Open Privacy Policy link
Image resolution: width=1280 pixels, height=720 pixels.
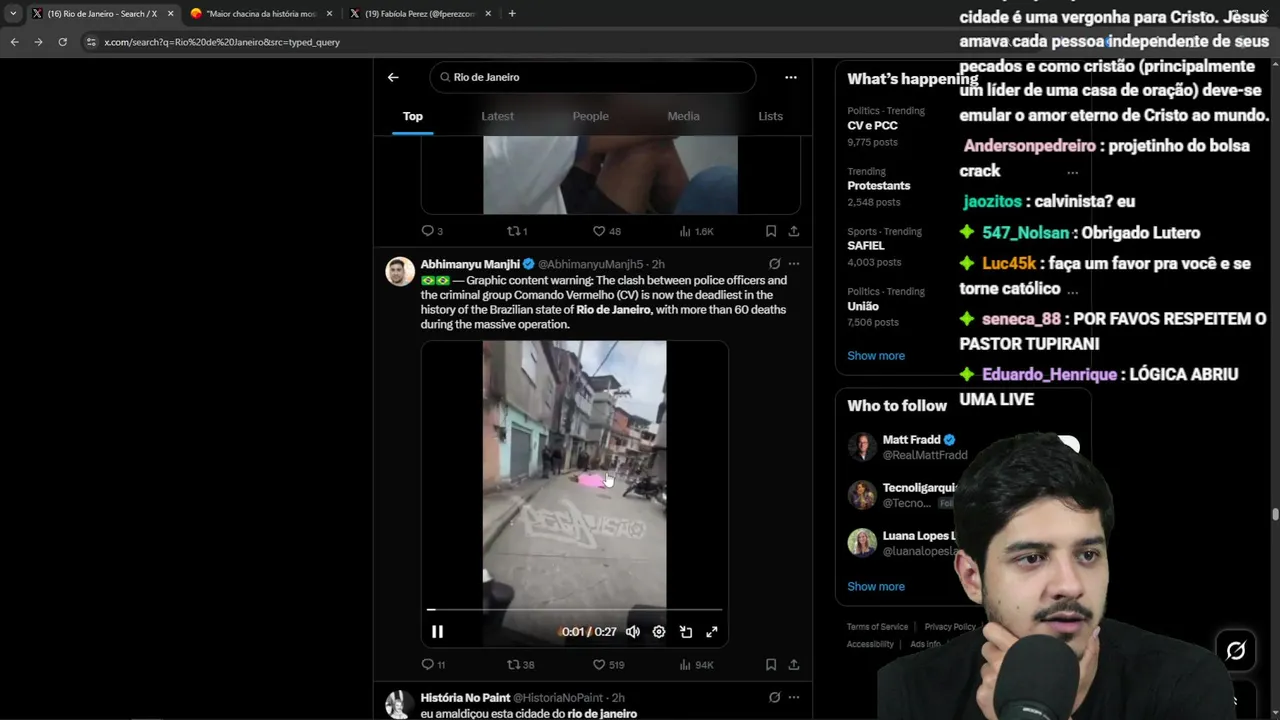click(x=950, y=627)
